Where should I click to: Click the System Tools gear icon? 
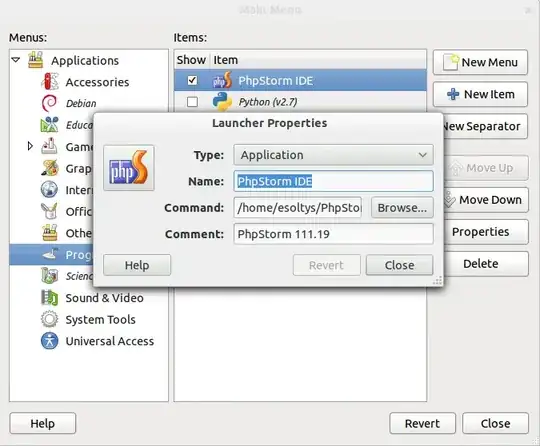pos(49,319)
